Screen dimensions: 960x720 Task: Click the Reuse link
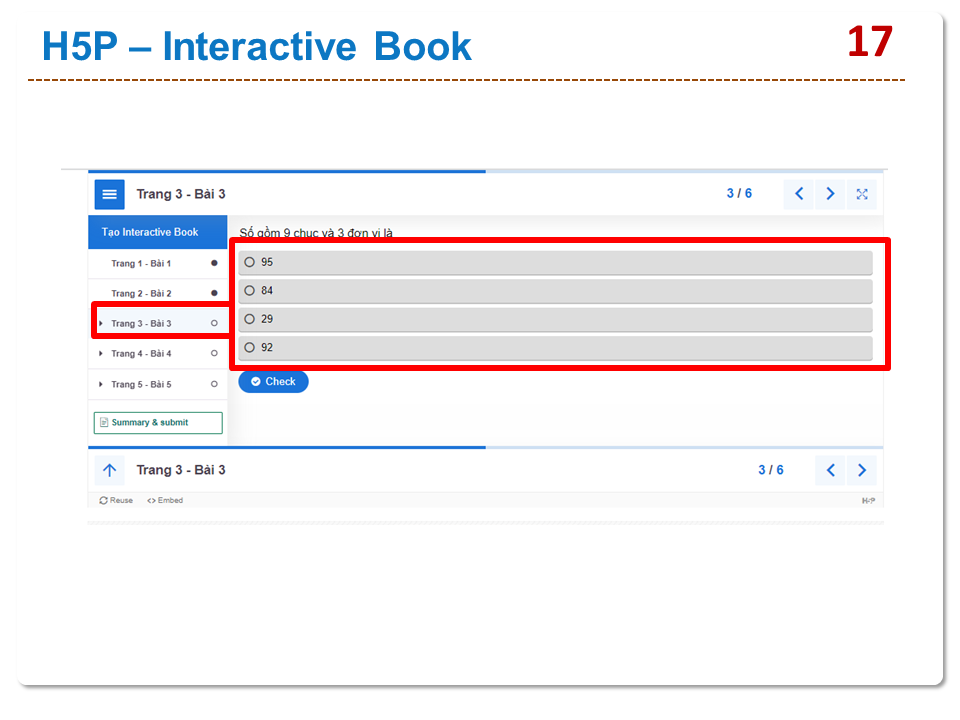[x=116, y=501]
